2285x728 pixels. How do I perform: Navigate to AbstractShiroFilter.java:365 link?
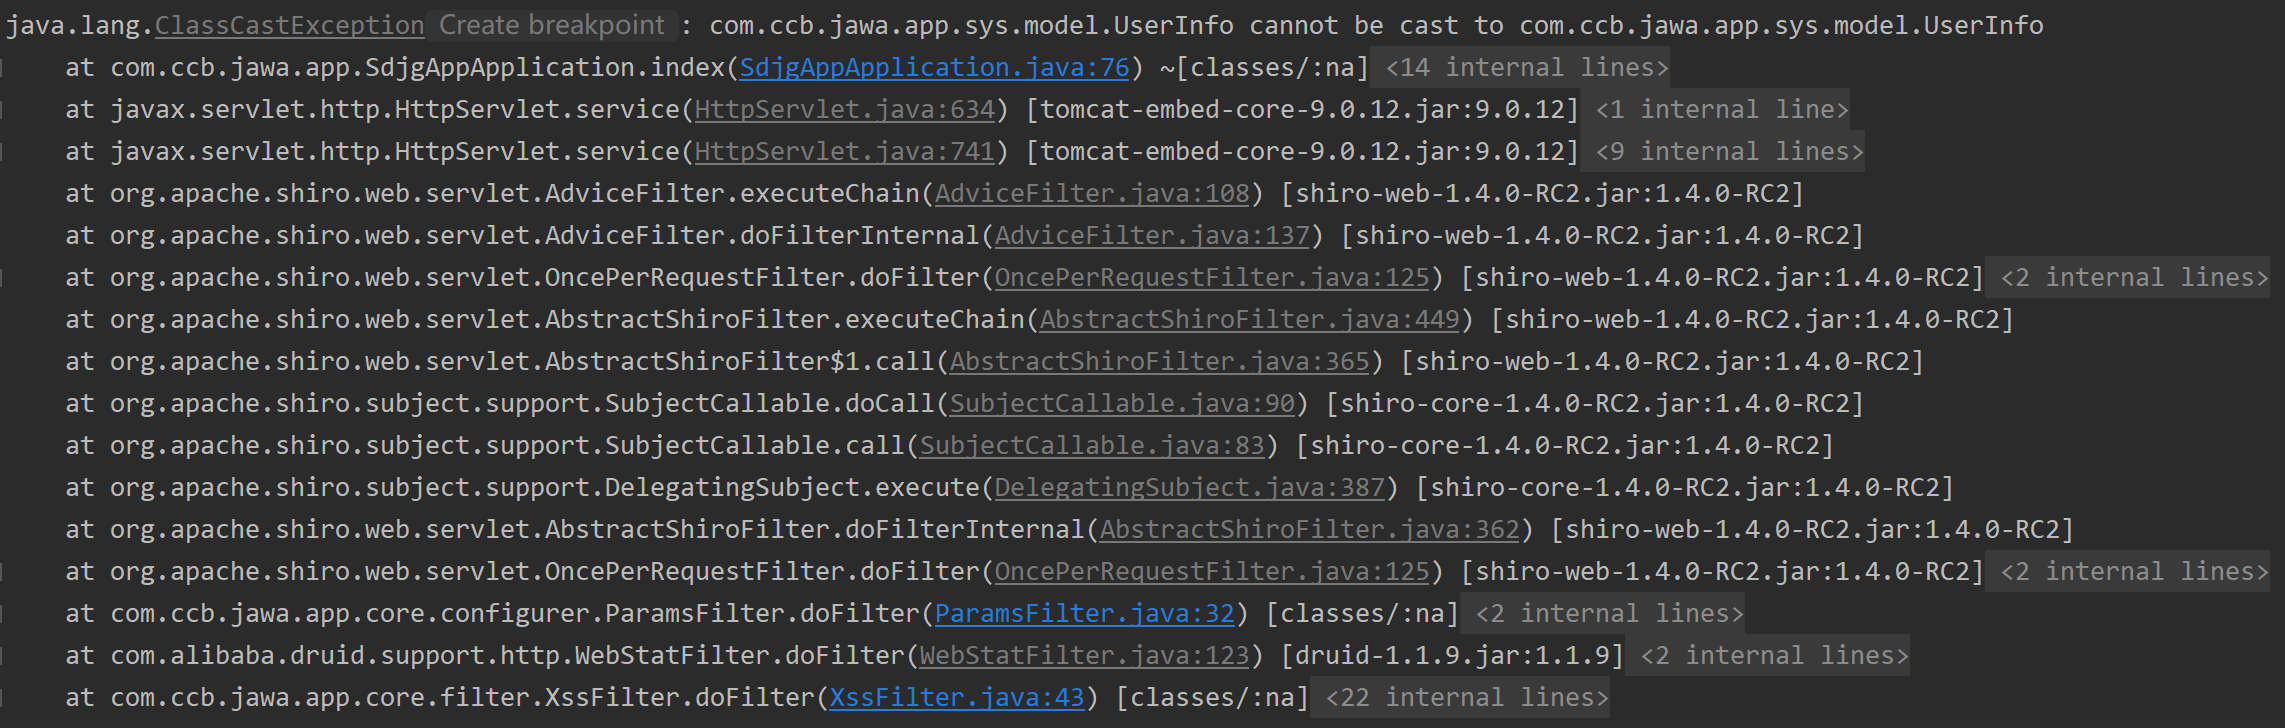1159,361
